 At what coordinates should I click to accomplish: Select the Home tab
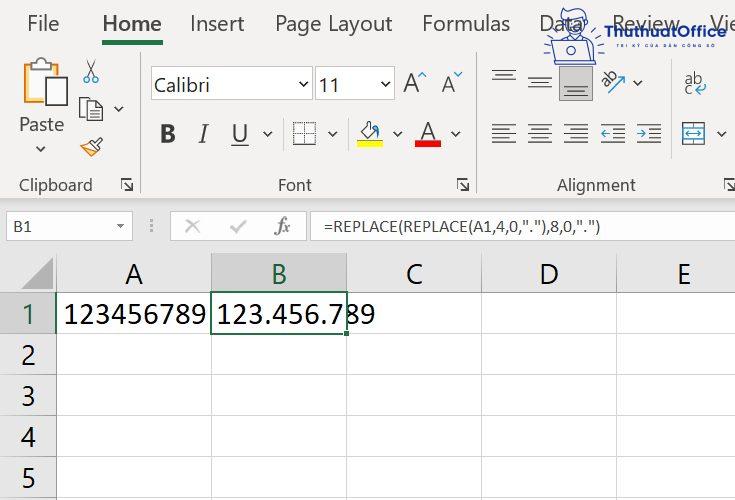[x=132, y=23]
